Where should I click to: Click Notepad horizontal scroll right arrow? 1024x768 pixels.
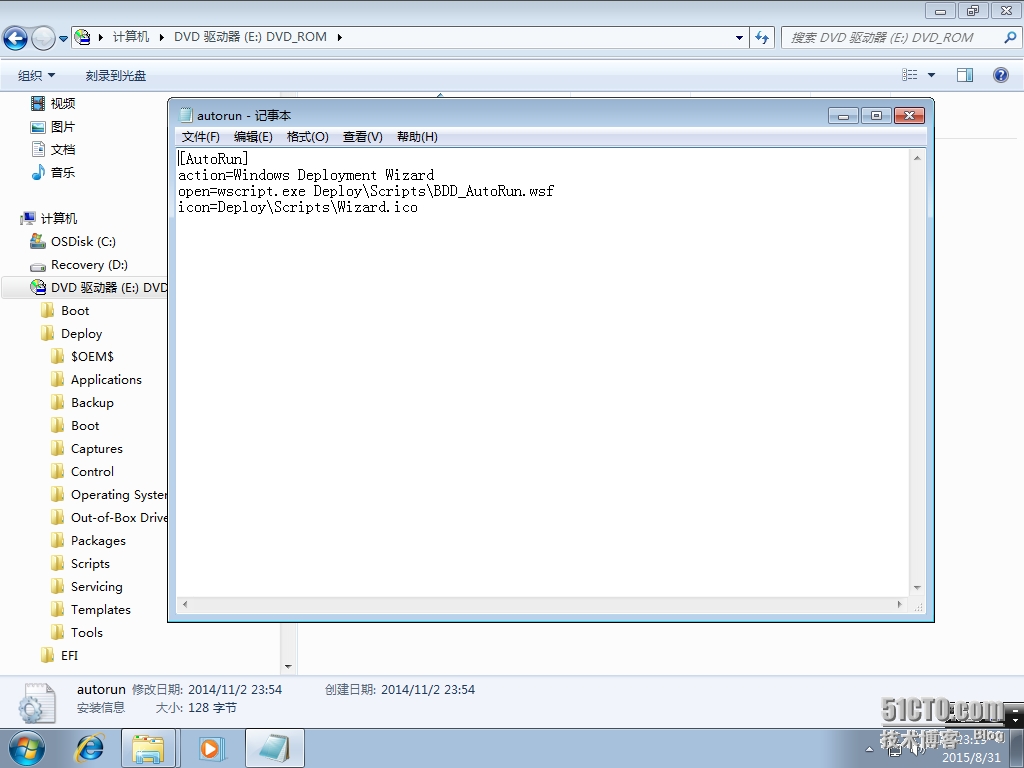coord(899,605)
